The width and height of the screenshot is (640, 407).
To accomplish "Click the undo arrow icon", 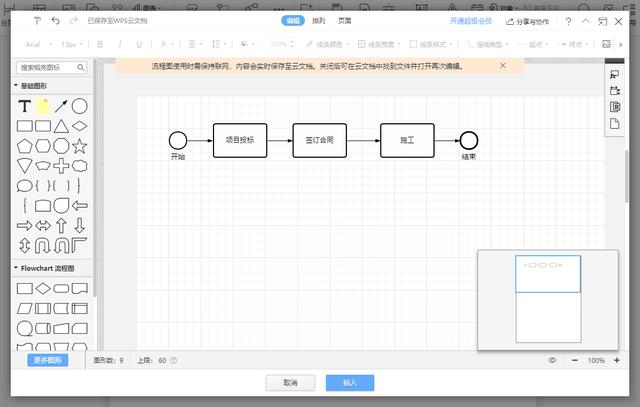I will tap(55, 20).
